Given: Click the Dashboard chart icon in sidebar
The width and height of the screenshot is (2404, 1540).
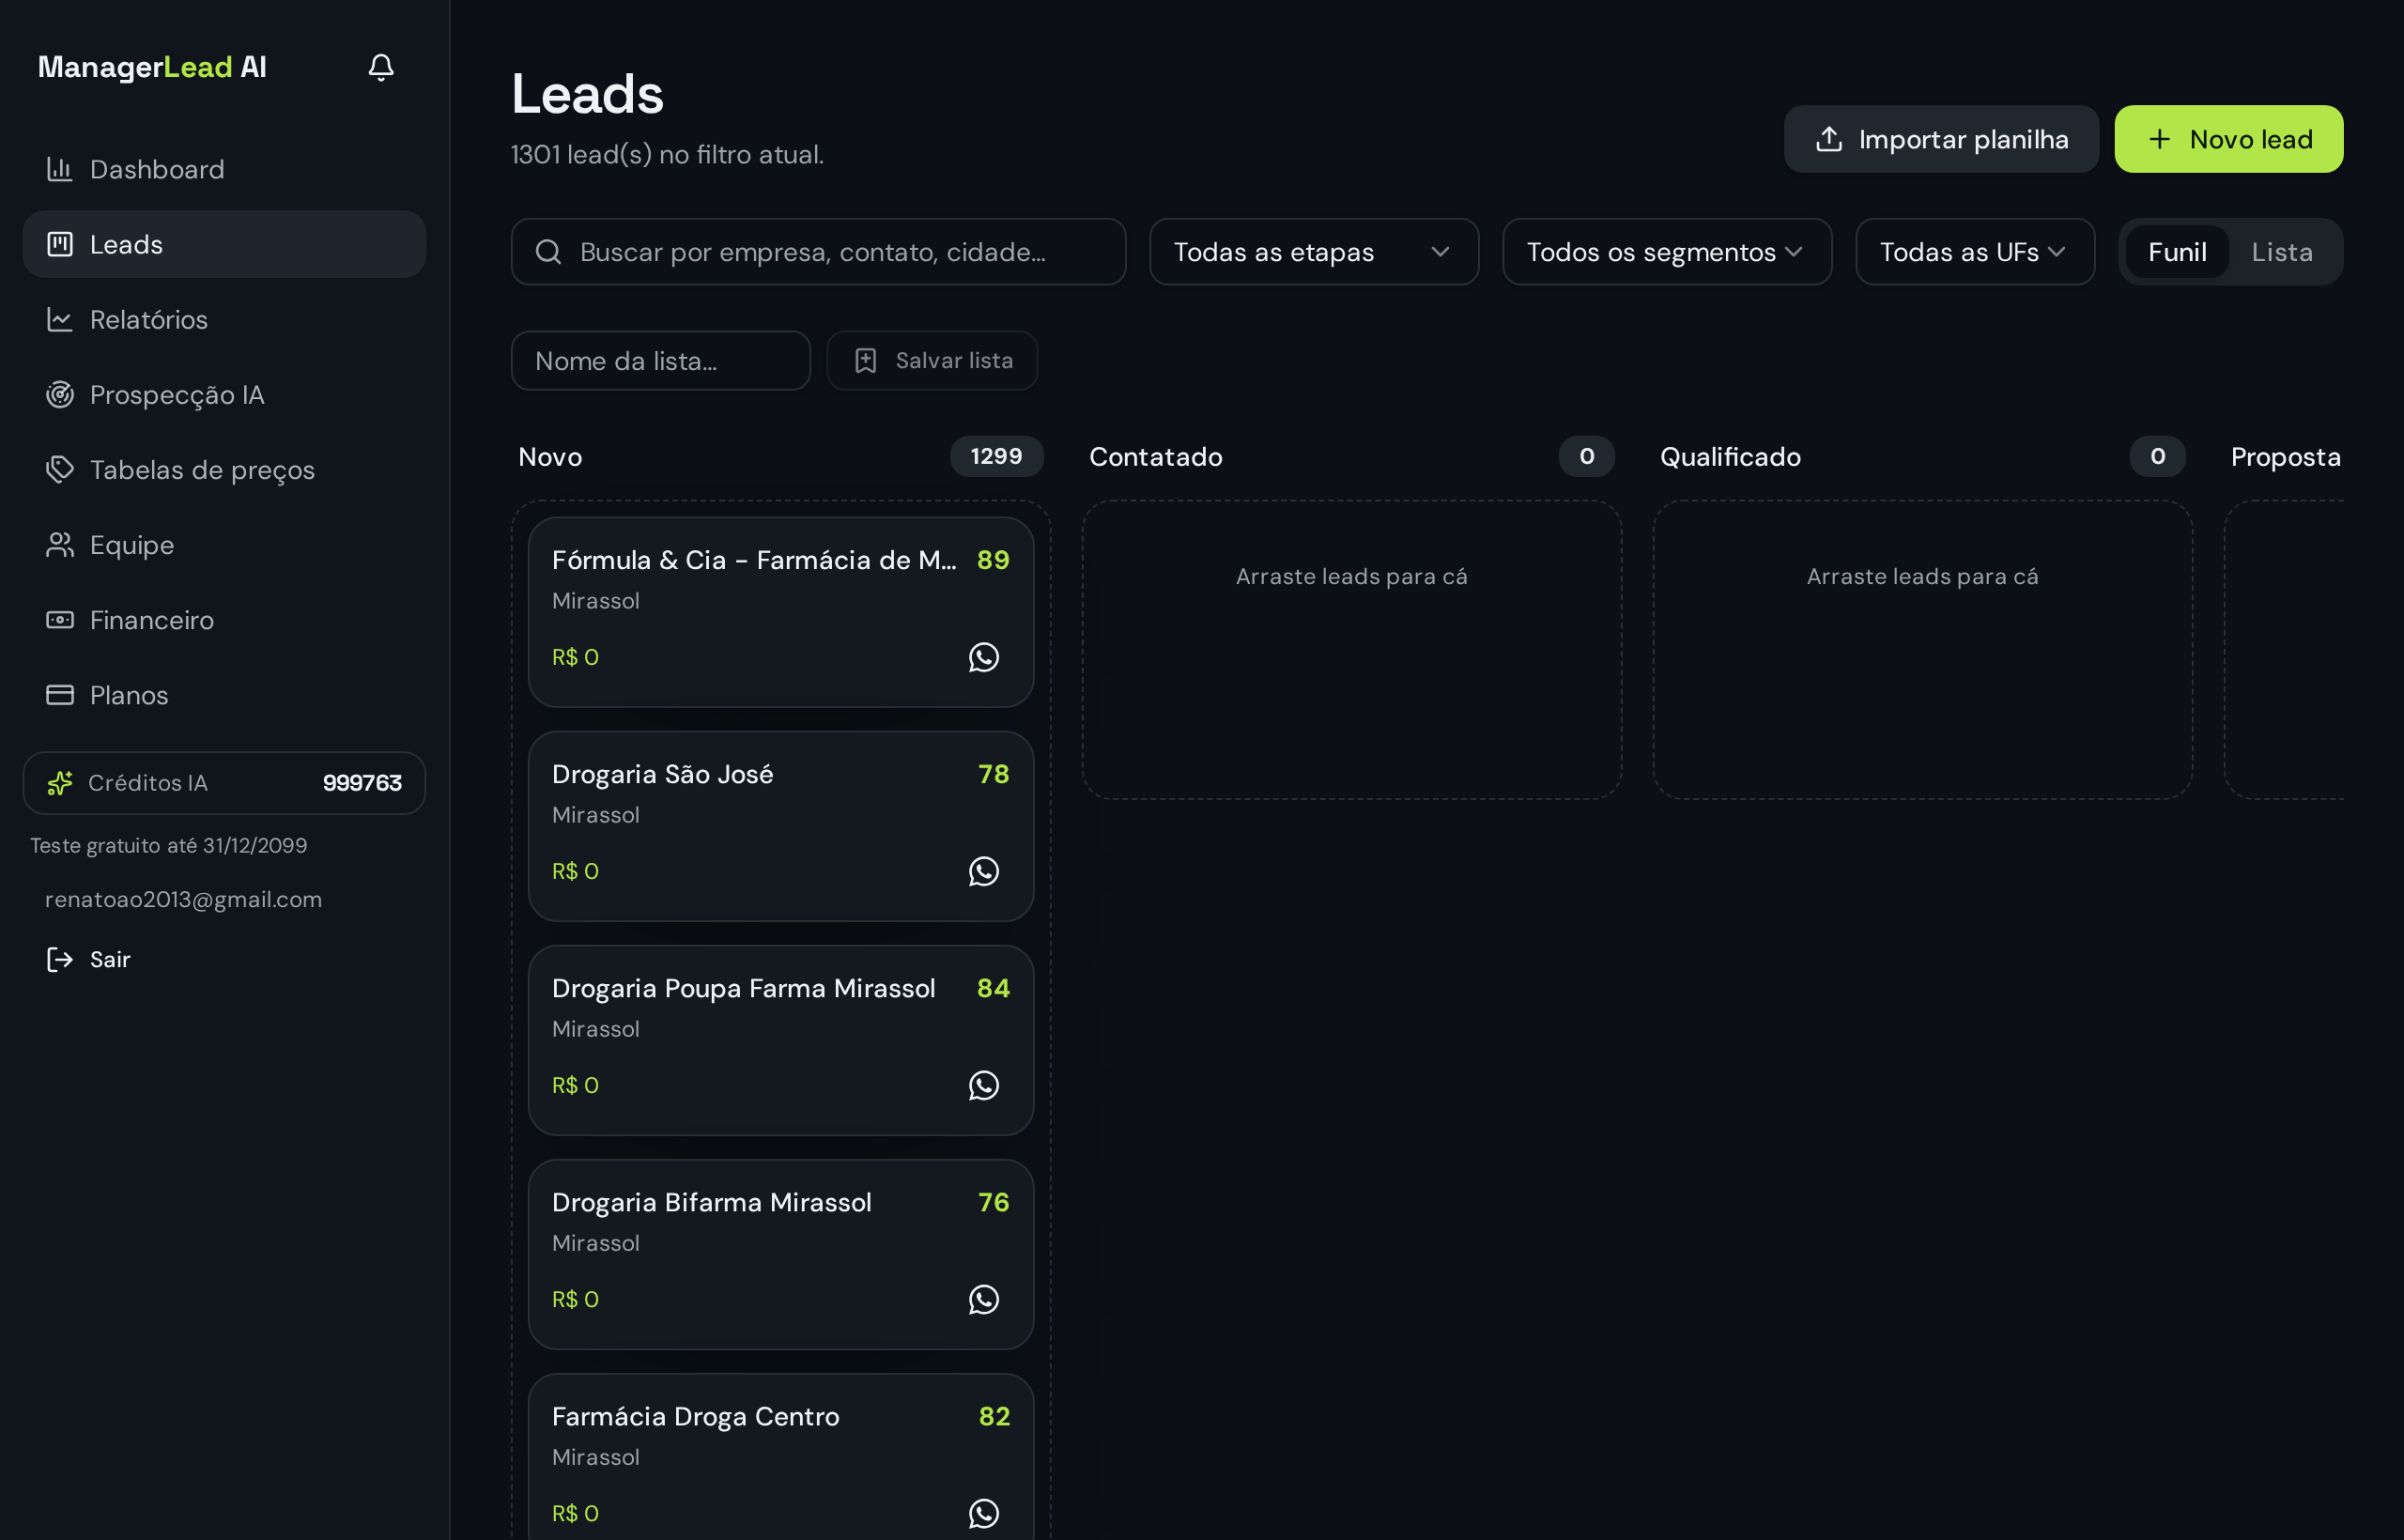Looking at the screenshot, I should click(x=60, y=169).
